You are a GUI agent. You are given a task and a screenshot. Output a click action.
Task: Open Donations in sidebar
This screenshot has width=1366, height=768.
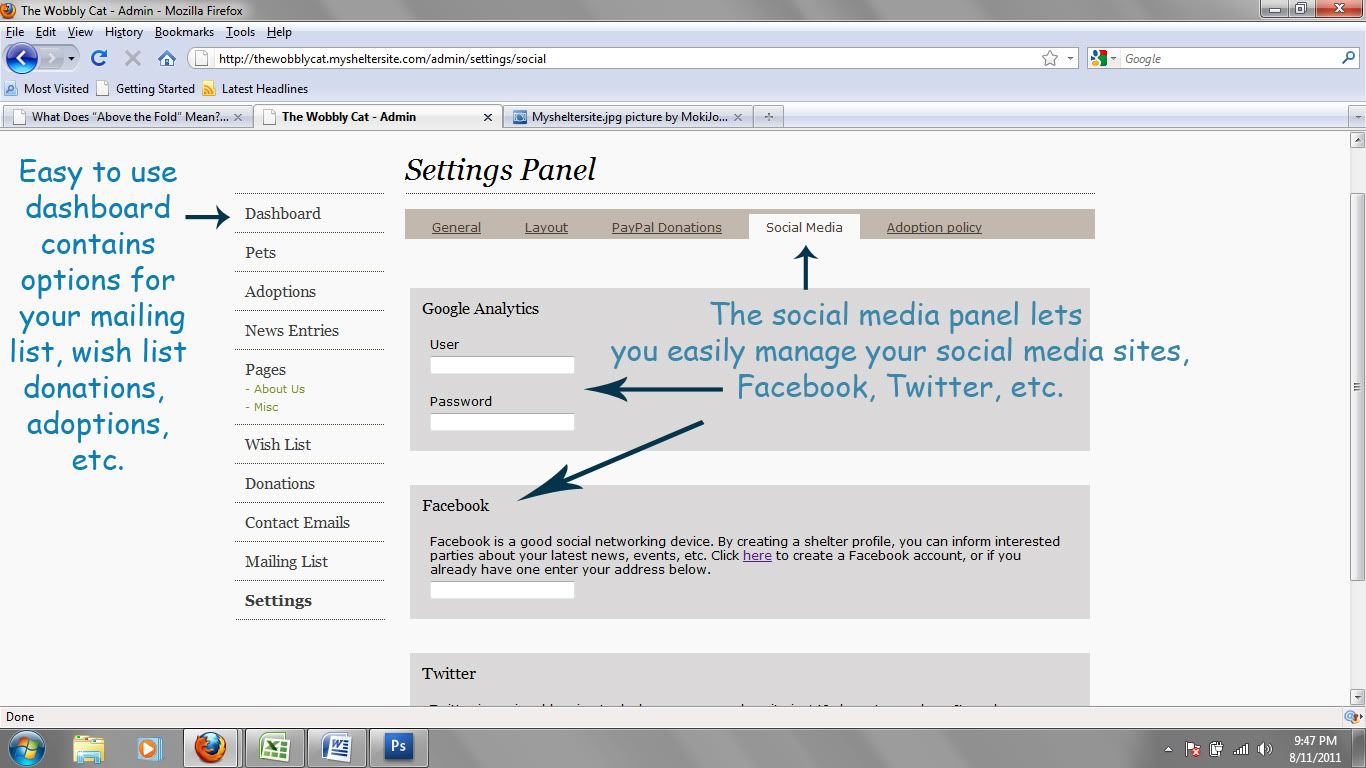pyautogui.click(x=280, y=483)
